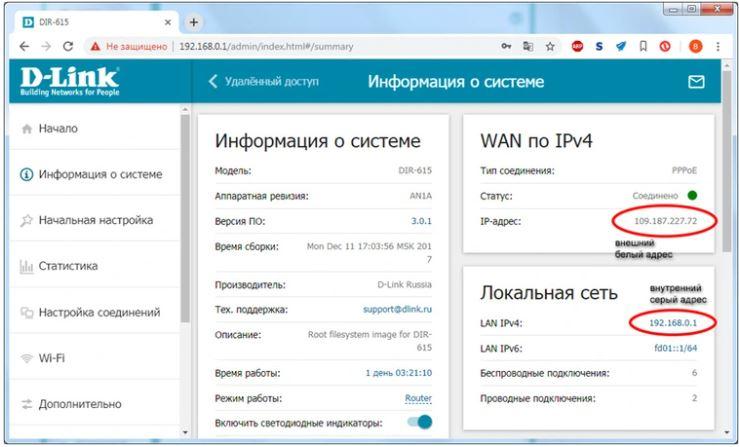Click the arrows icon beside Дополнительно
This screenshot has width=739, height=447.
click(x=26, y=404)
